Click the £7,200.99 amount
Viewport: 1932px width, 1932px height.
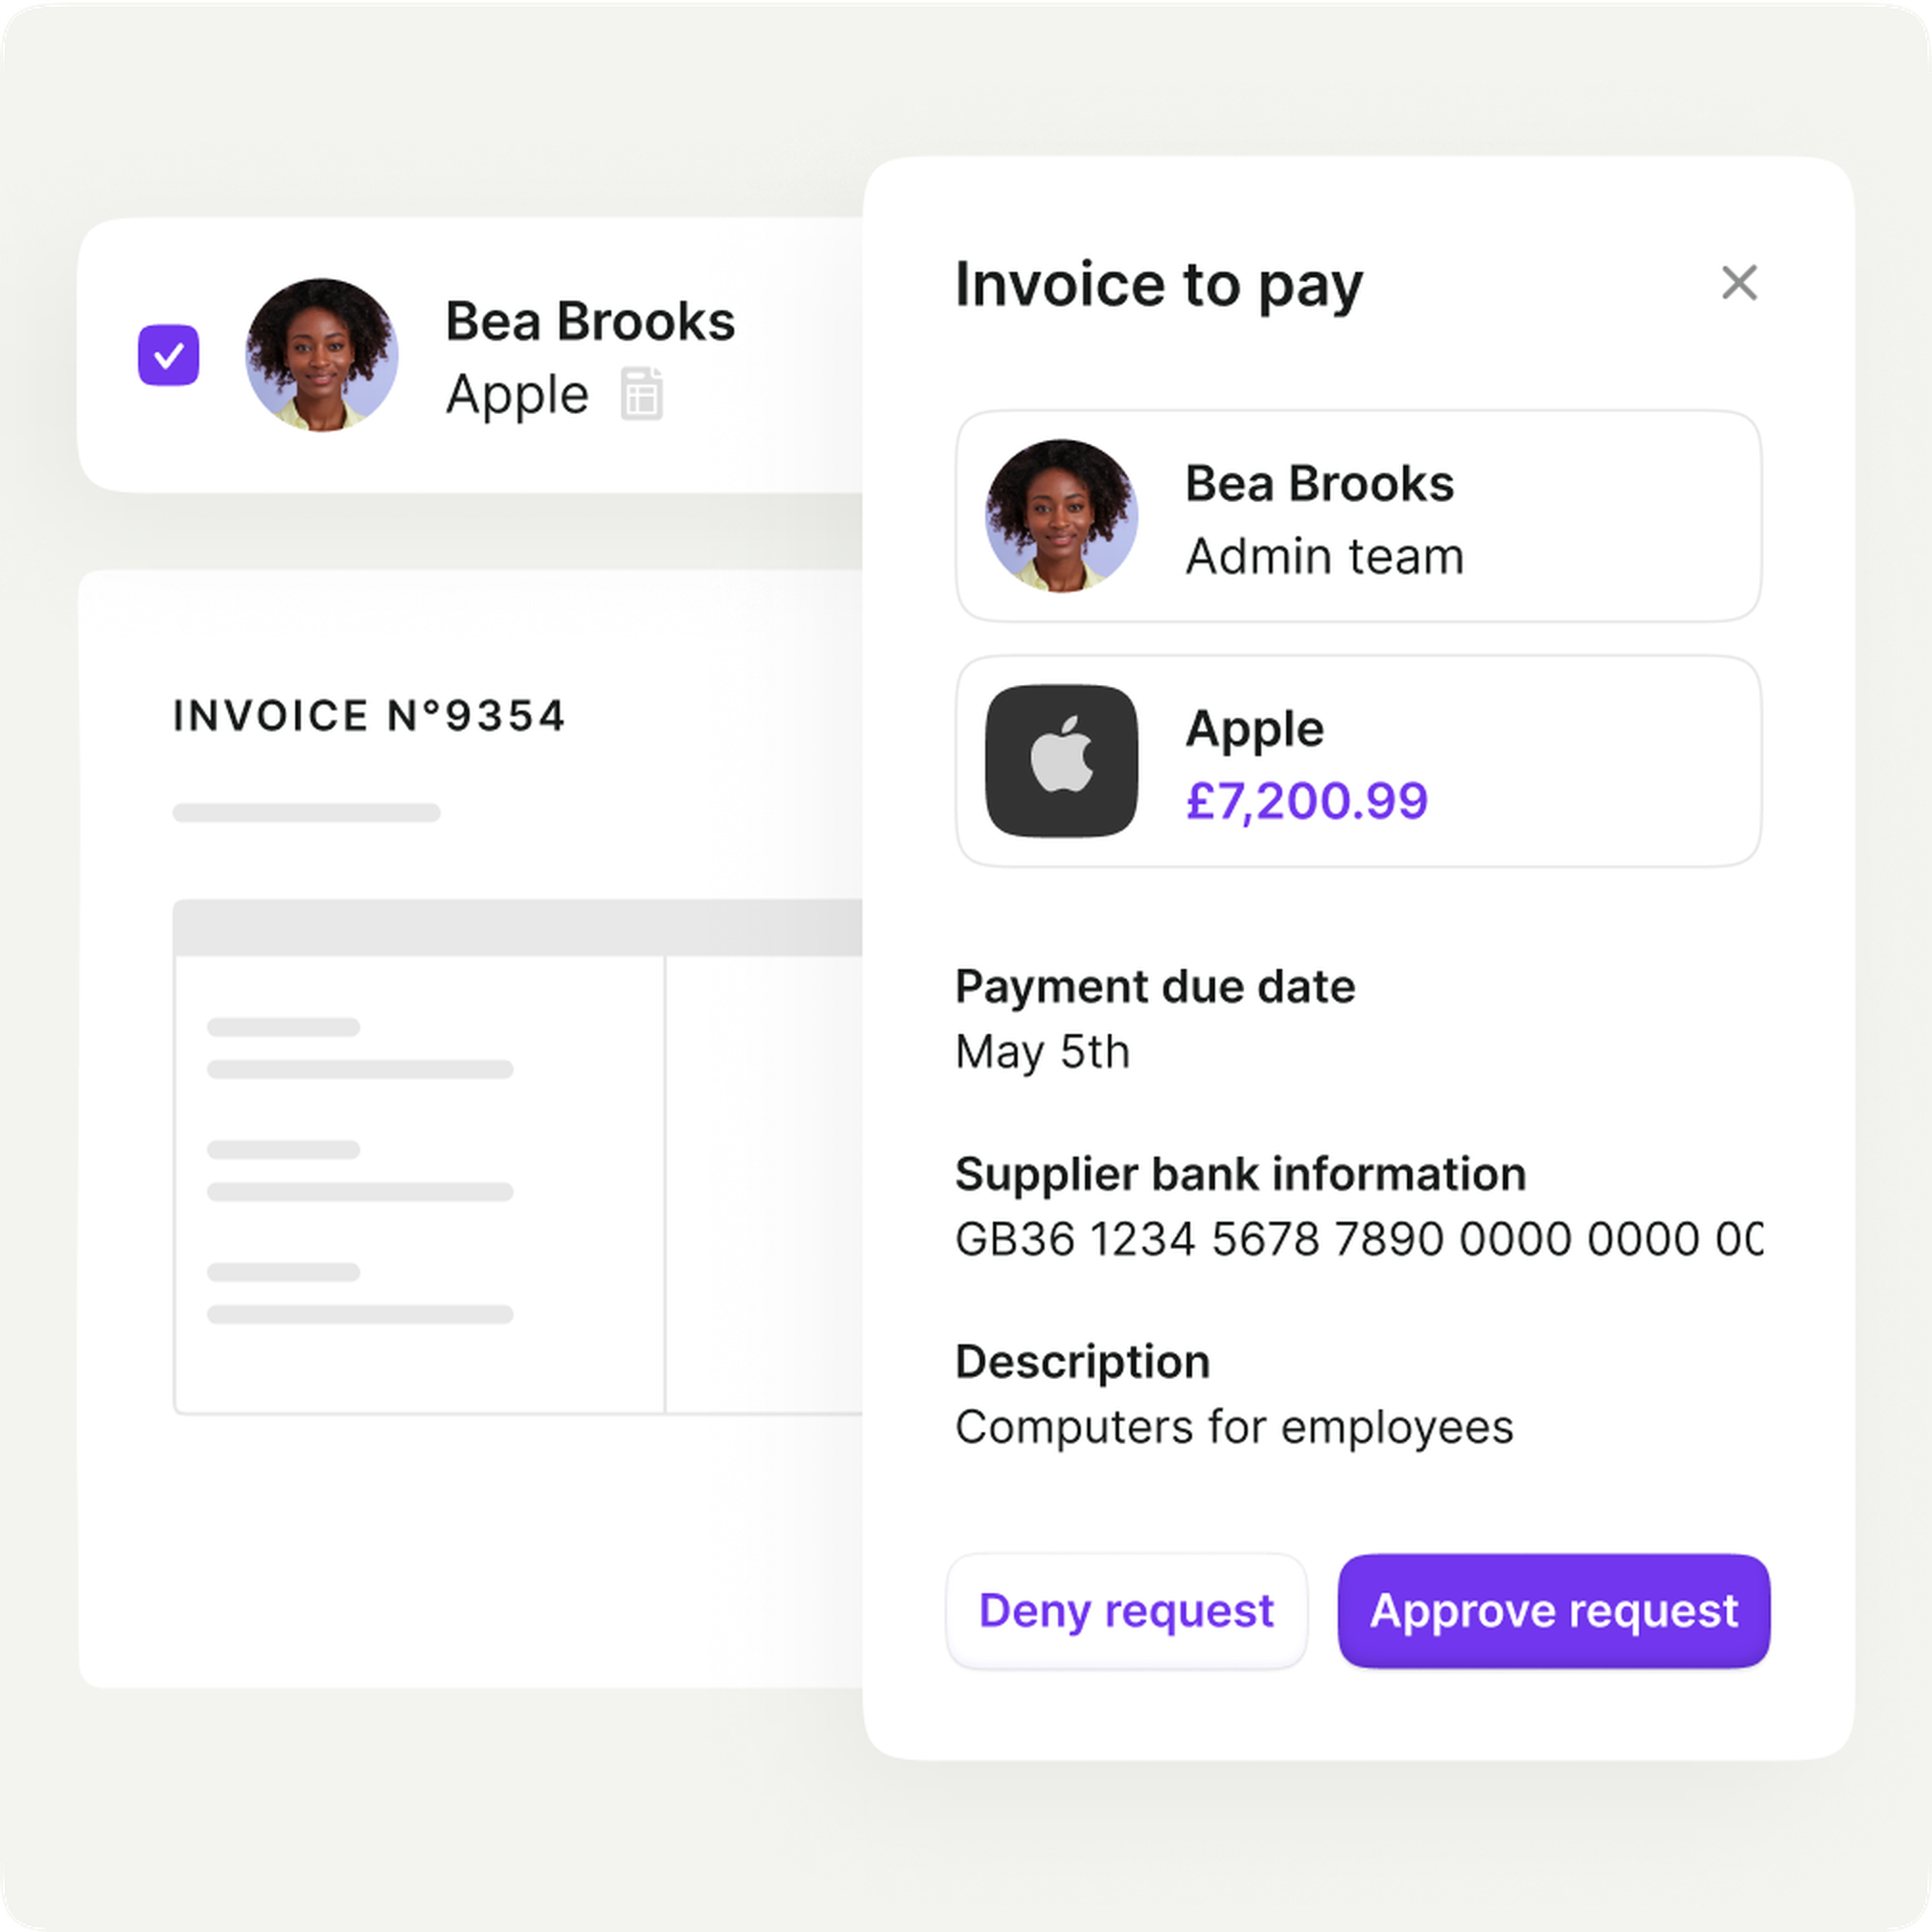coord(1307,802)
